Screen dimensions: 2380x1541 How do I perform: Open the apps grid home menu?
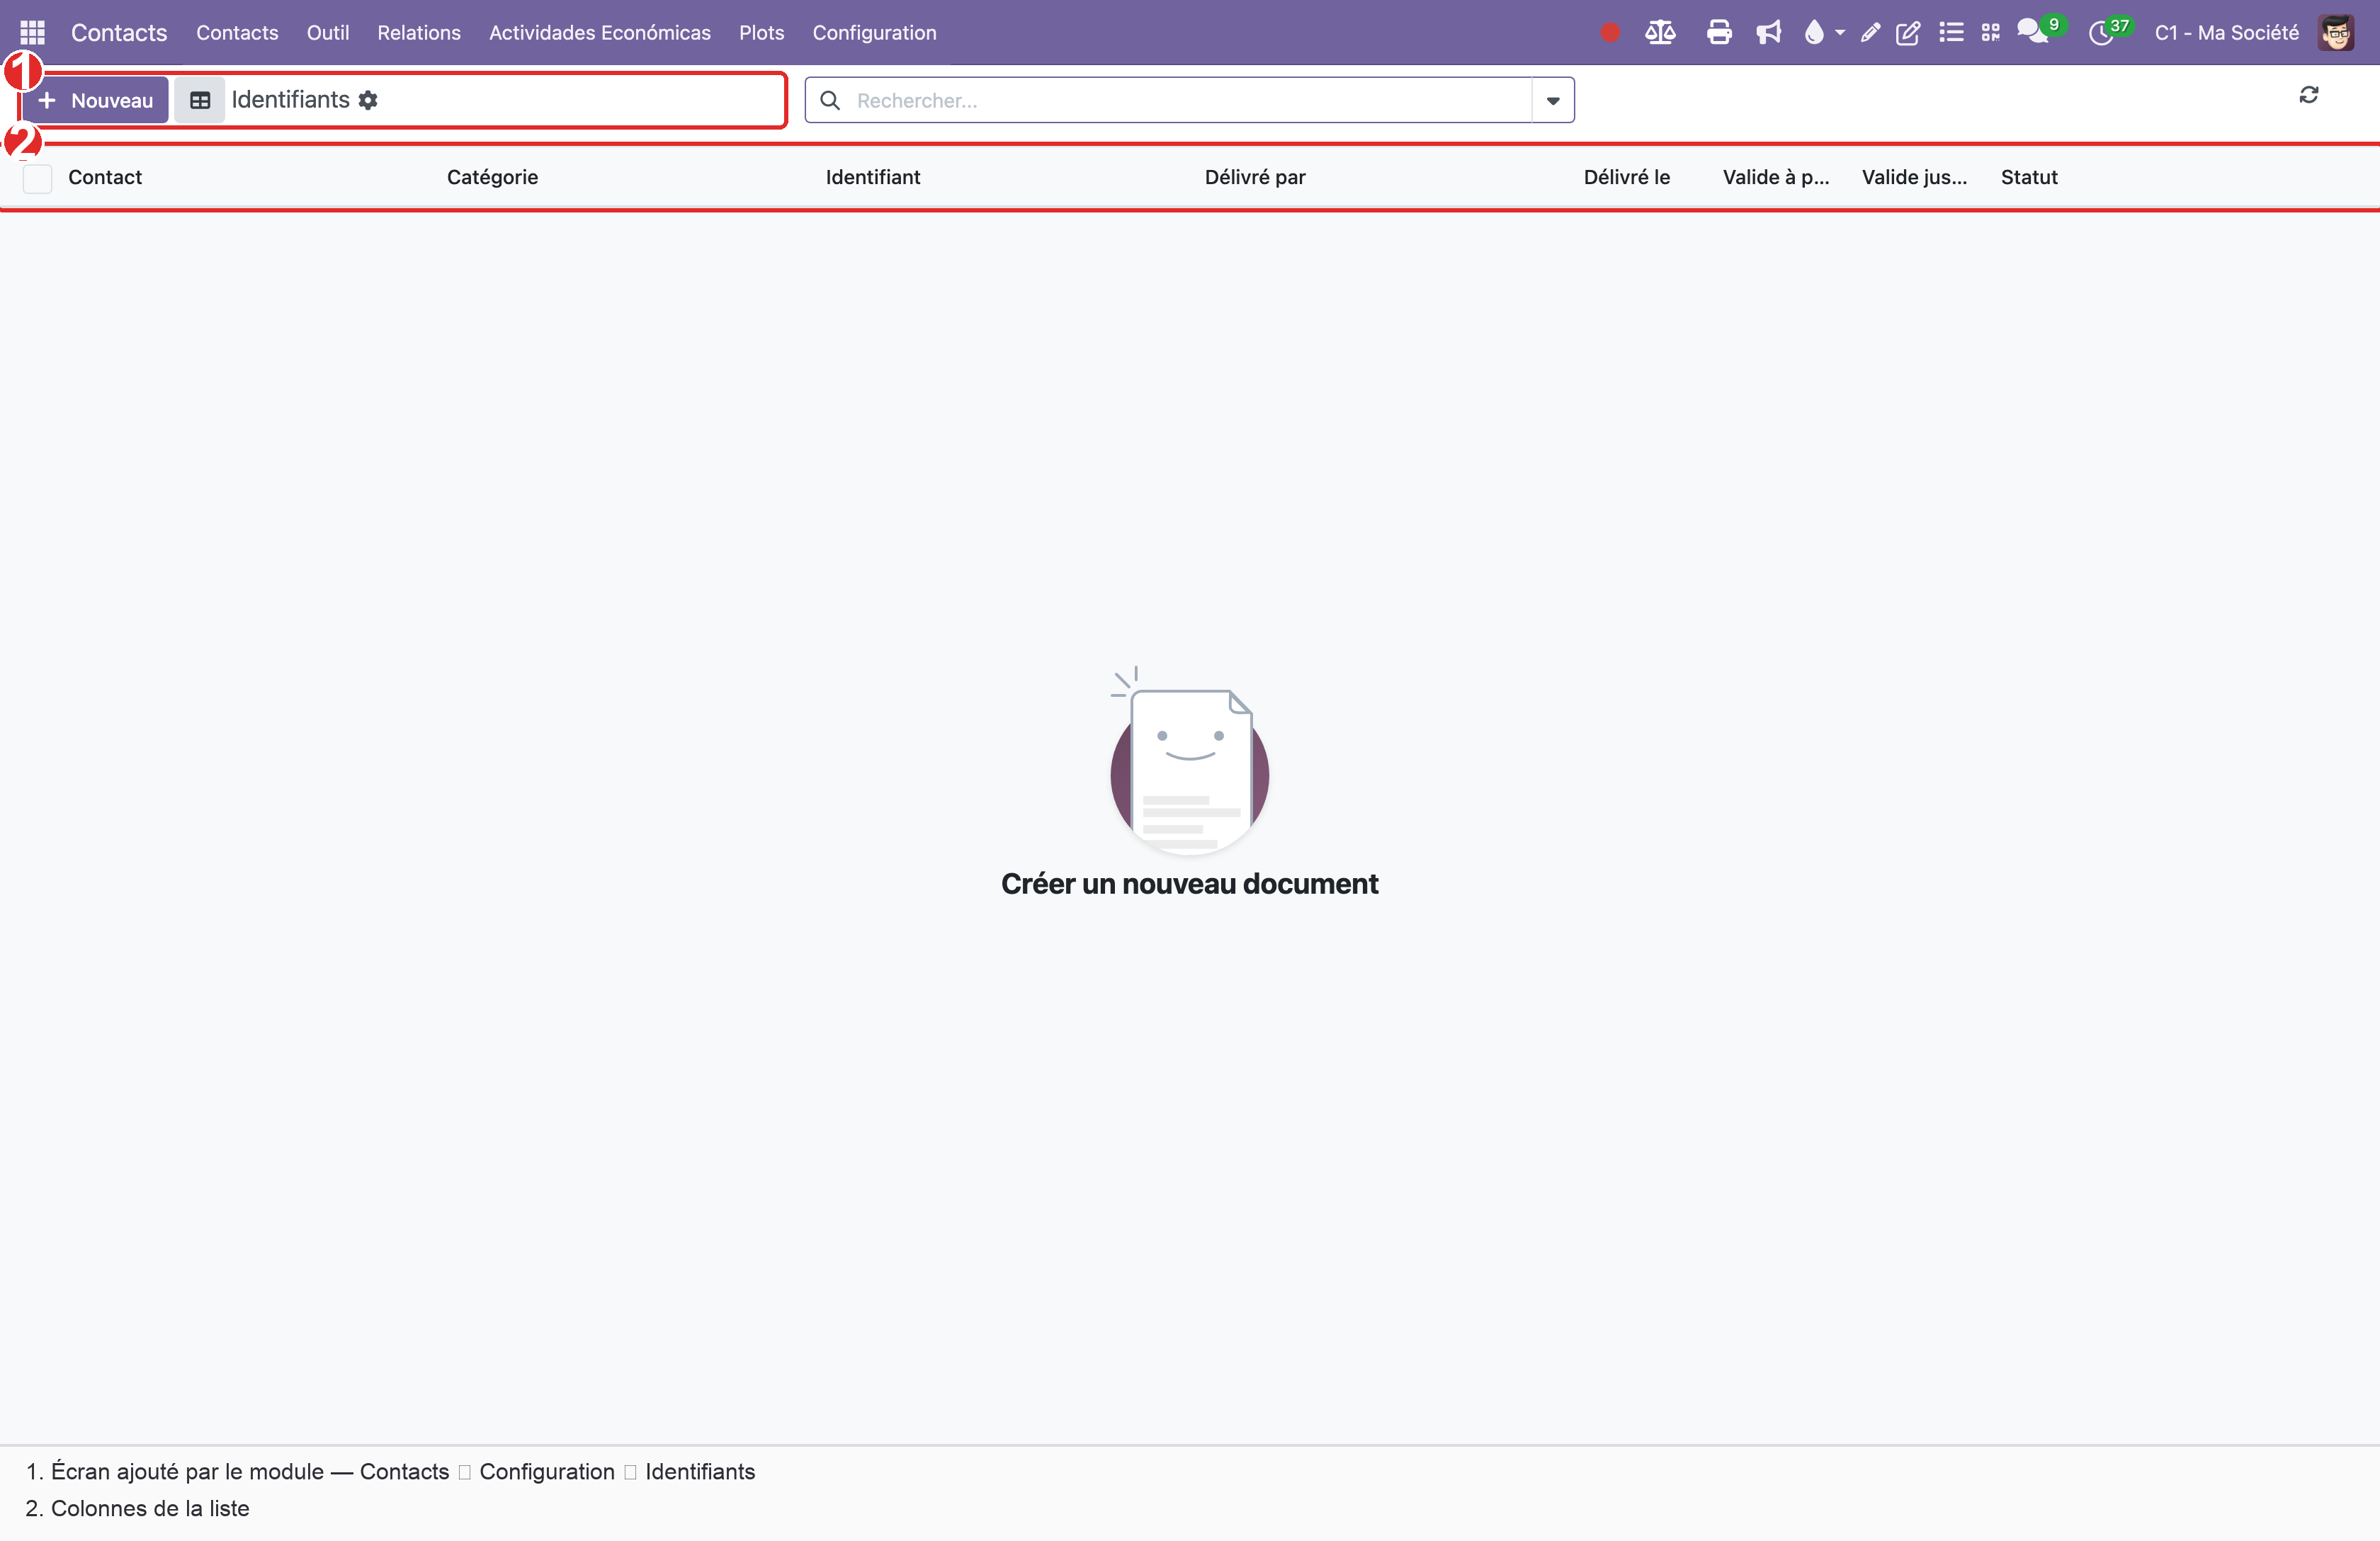click(32, 32)
